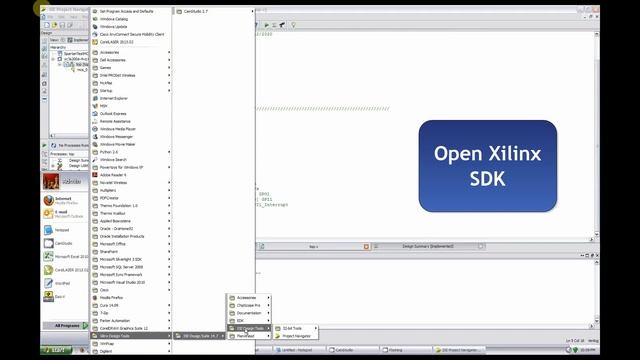Open Project Navigator from the ISE submenu
Image resolution: width=640 pixels, height=360 pixels.
[x=296, y=336]
